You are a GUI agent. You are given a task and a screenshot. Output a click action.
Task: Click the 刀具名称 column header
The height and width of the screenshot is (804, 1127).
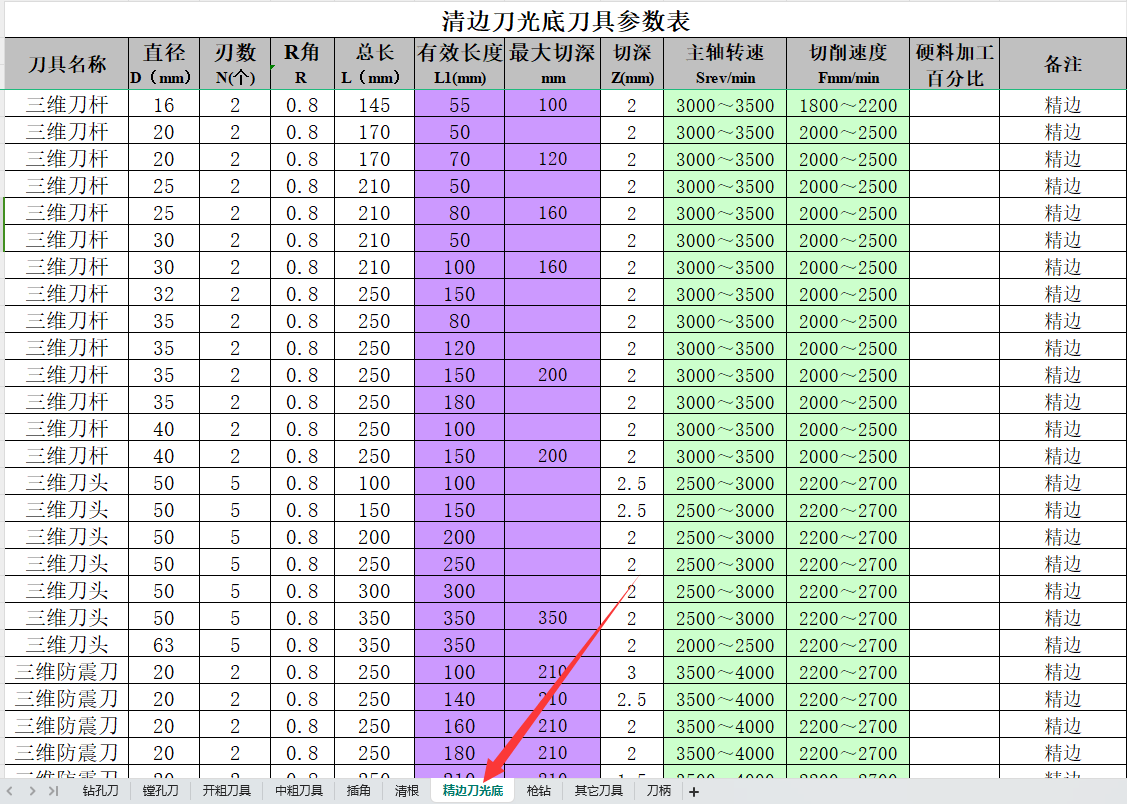click(x=67, y=64)
